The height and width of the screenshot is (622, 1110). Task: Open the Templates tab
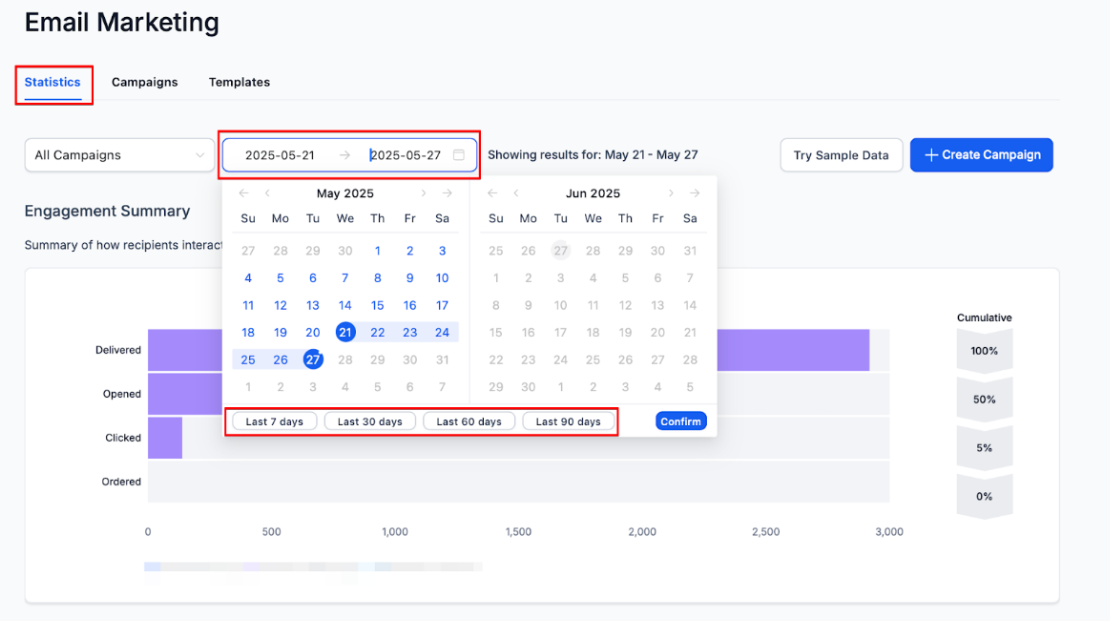239,82
